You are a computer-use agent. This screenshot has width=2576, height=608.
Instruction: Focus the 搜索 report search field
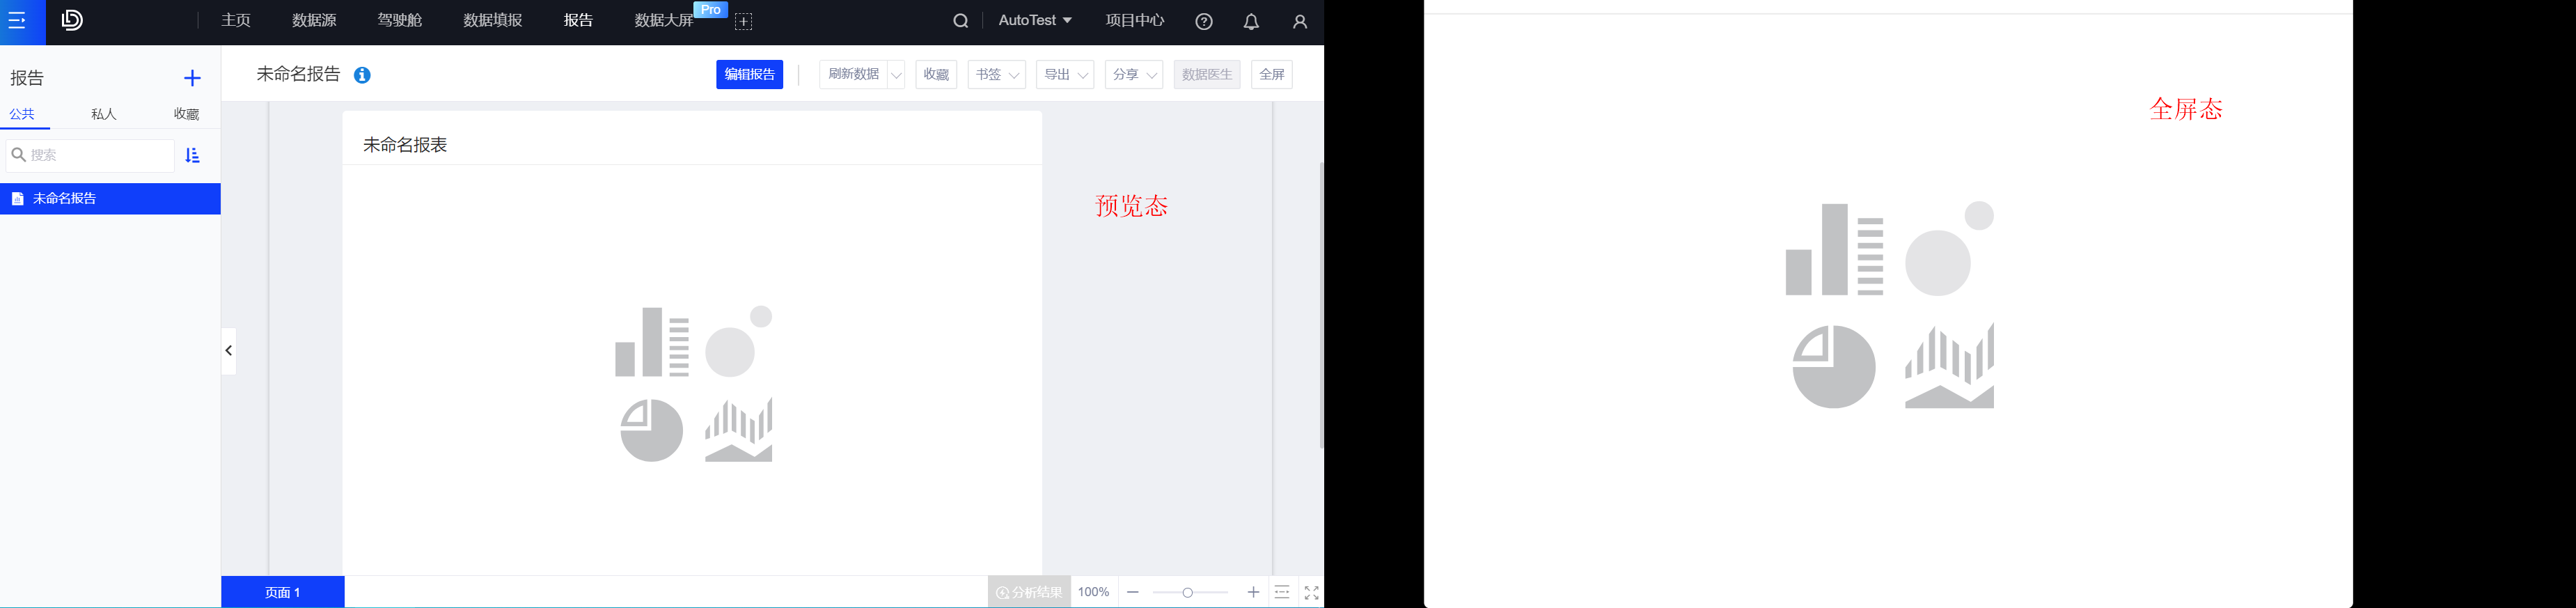tap(91, 155)
